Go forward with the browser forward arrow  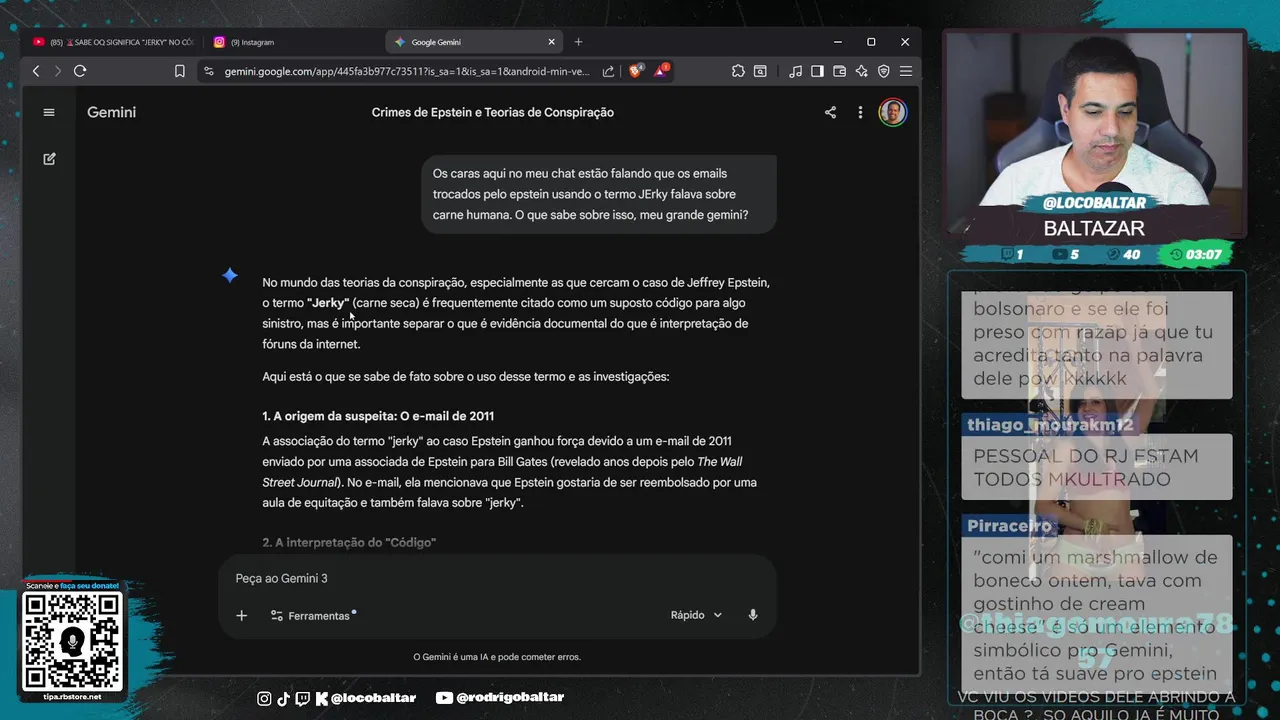click(x=57, y=71)
